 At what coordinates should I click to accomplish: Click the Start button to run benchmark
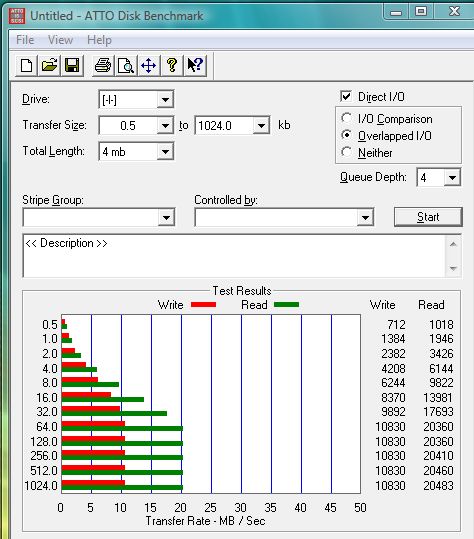tap(428, 217)
